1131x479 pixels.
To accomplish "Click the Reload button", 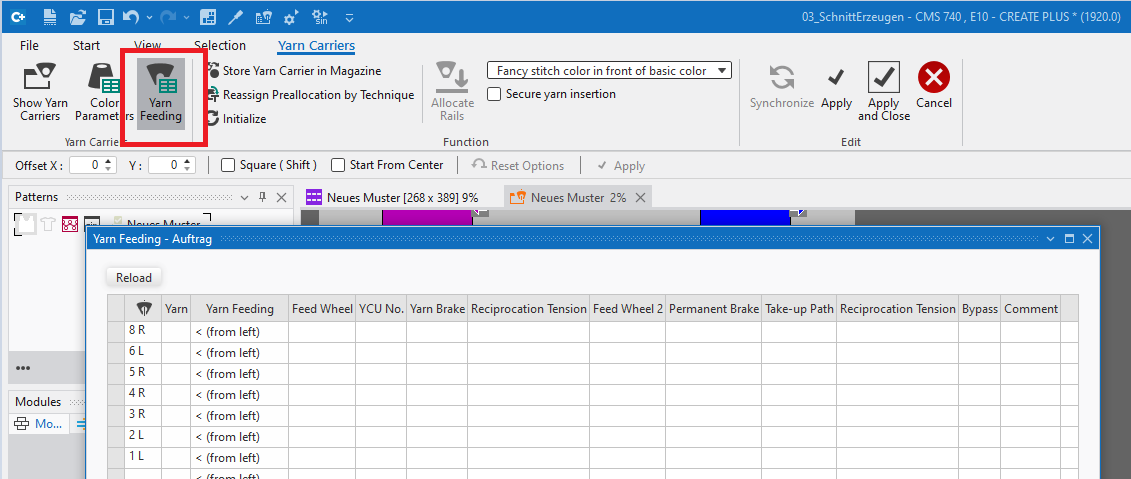I will tap(134, 278).
